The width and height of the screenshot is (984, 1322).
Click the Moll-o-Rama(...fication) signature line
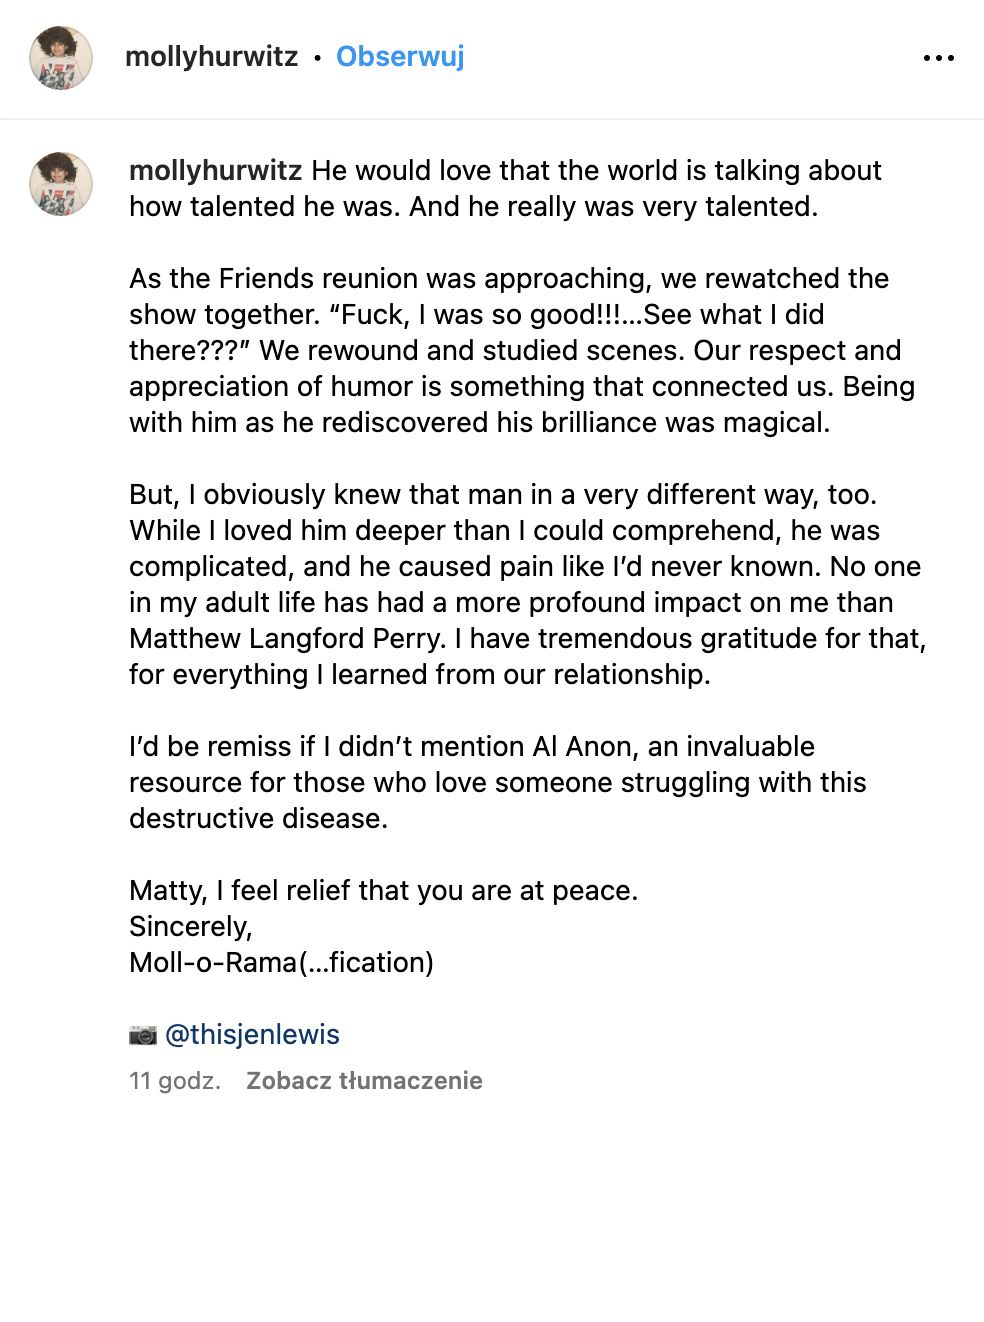click(281, 962)
